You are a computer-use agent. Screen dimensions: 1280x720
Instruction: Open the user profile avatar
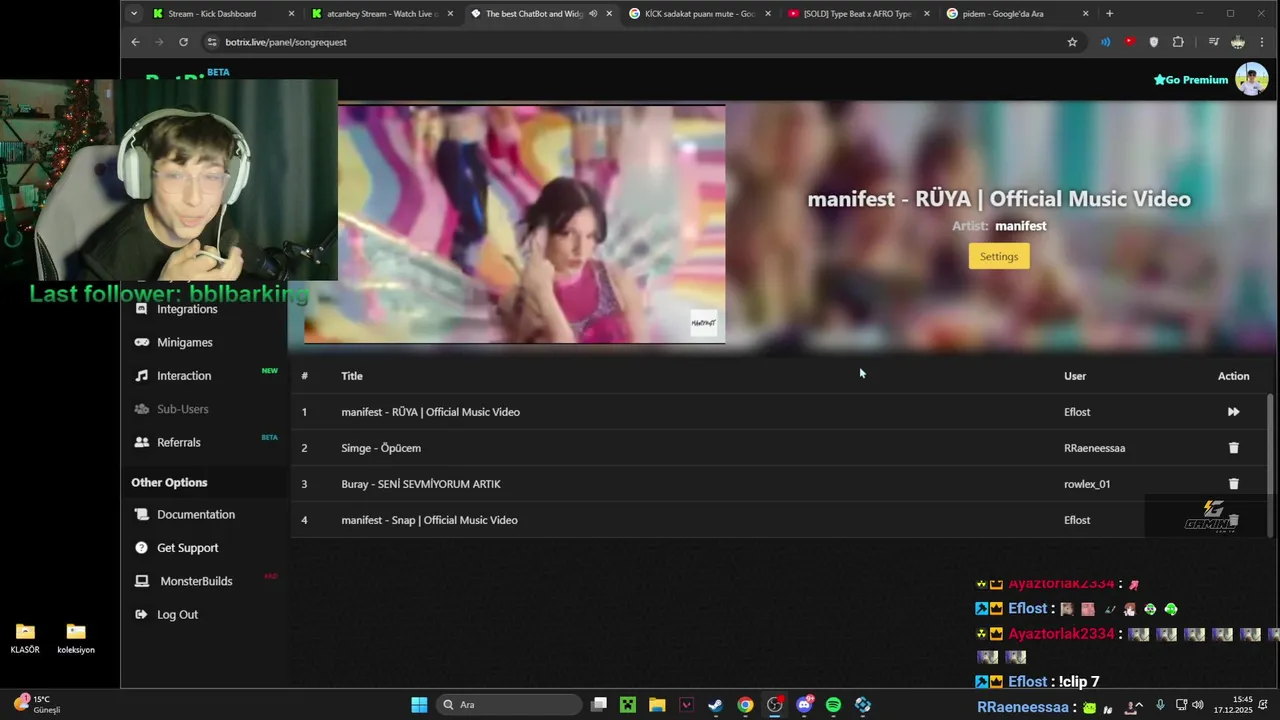click(x=1251, y=79)
